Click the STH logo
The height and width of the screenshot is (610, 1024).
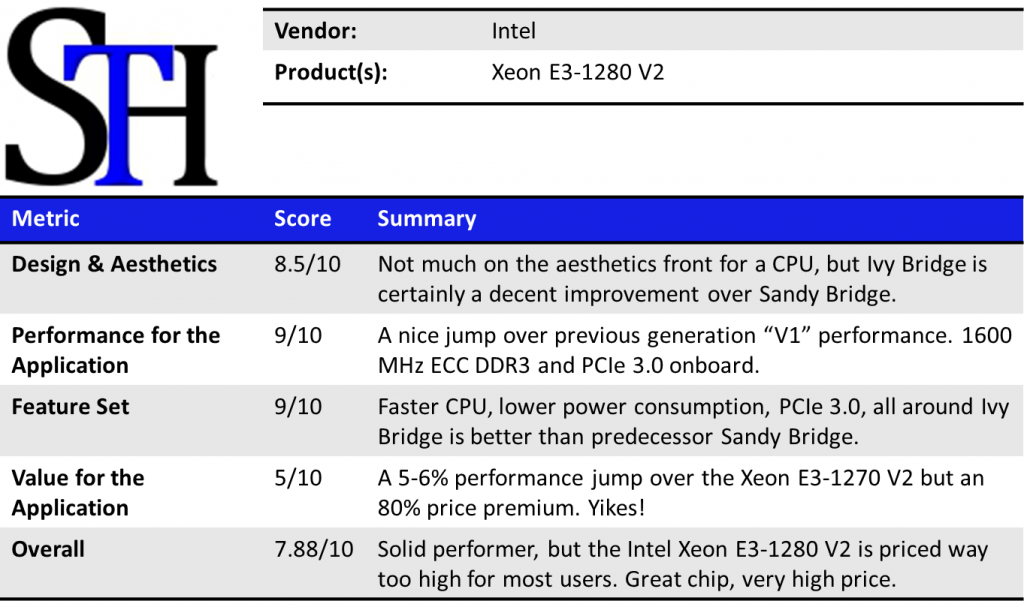(112, 98)
